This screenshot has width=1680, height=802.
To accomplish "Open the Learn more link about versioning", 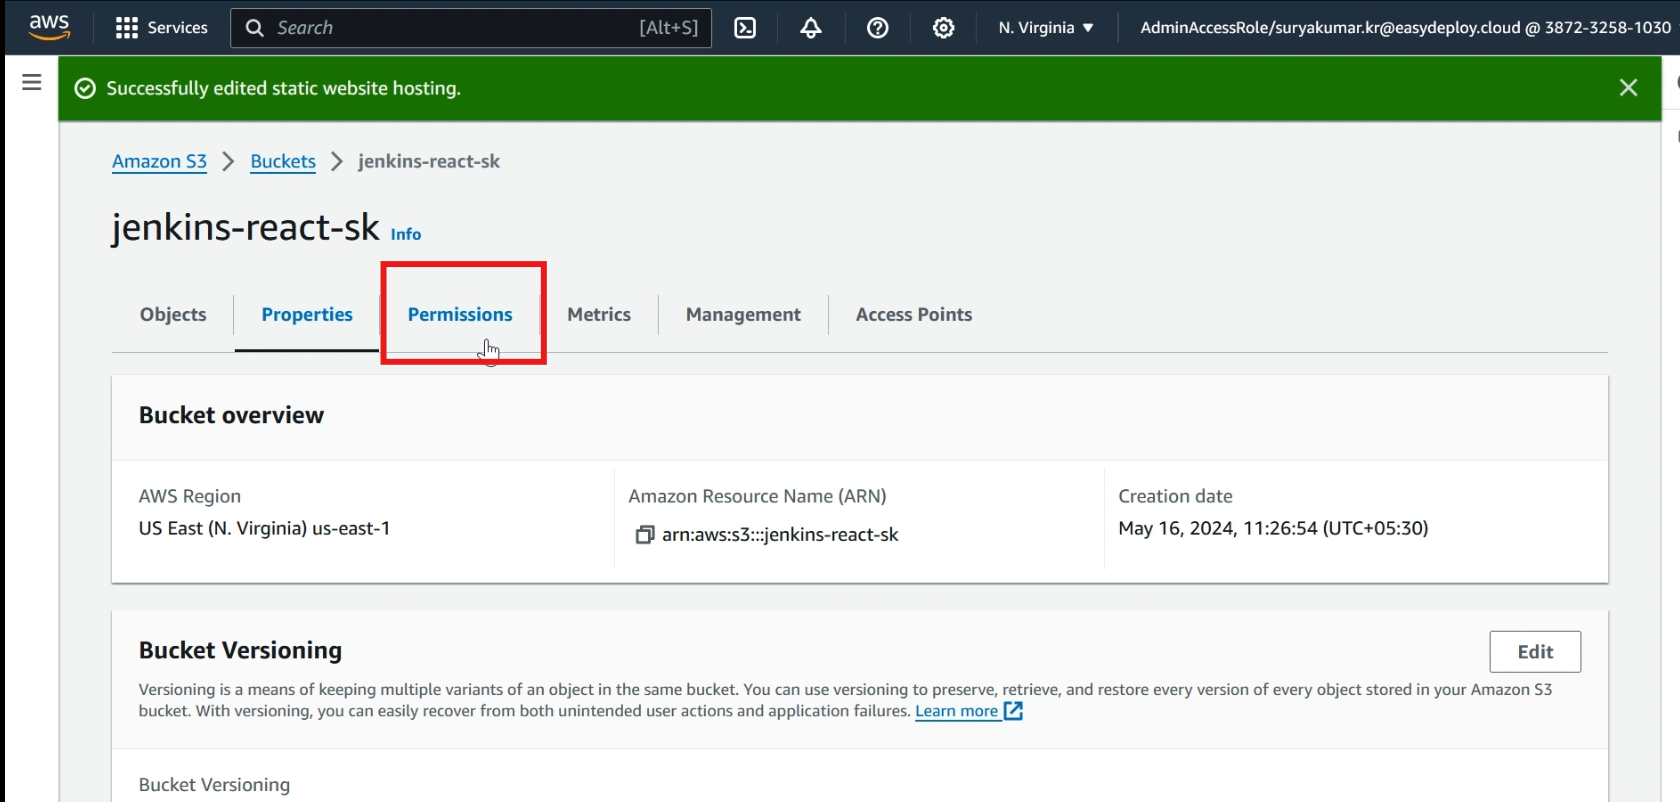I will tap(957, 711).
